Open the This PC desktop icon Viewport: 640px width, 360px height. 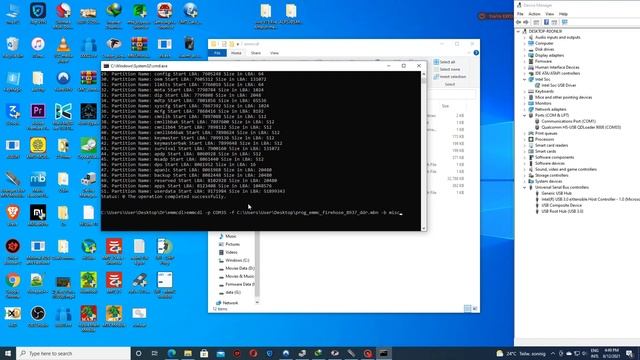pyautogui.click(x=13, y=14)
